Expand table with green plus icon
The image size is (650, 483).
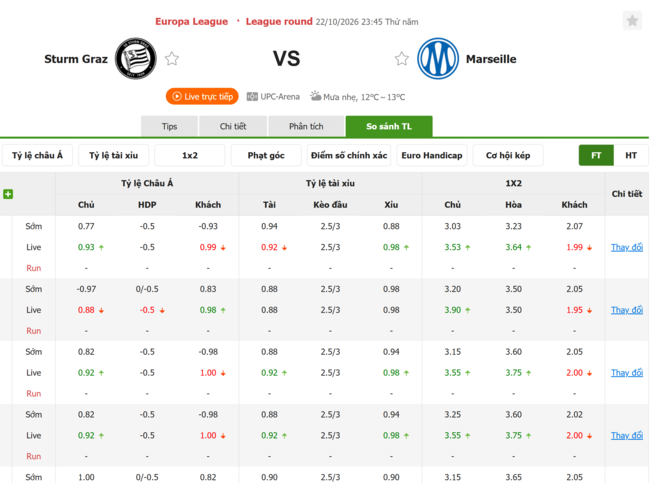point(8,194)
